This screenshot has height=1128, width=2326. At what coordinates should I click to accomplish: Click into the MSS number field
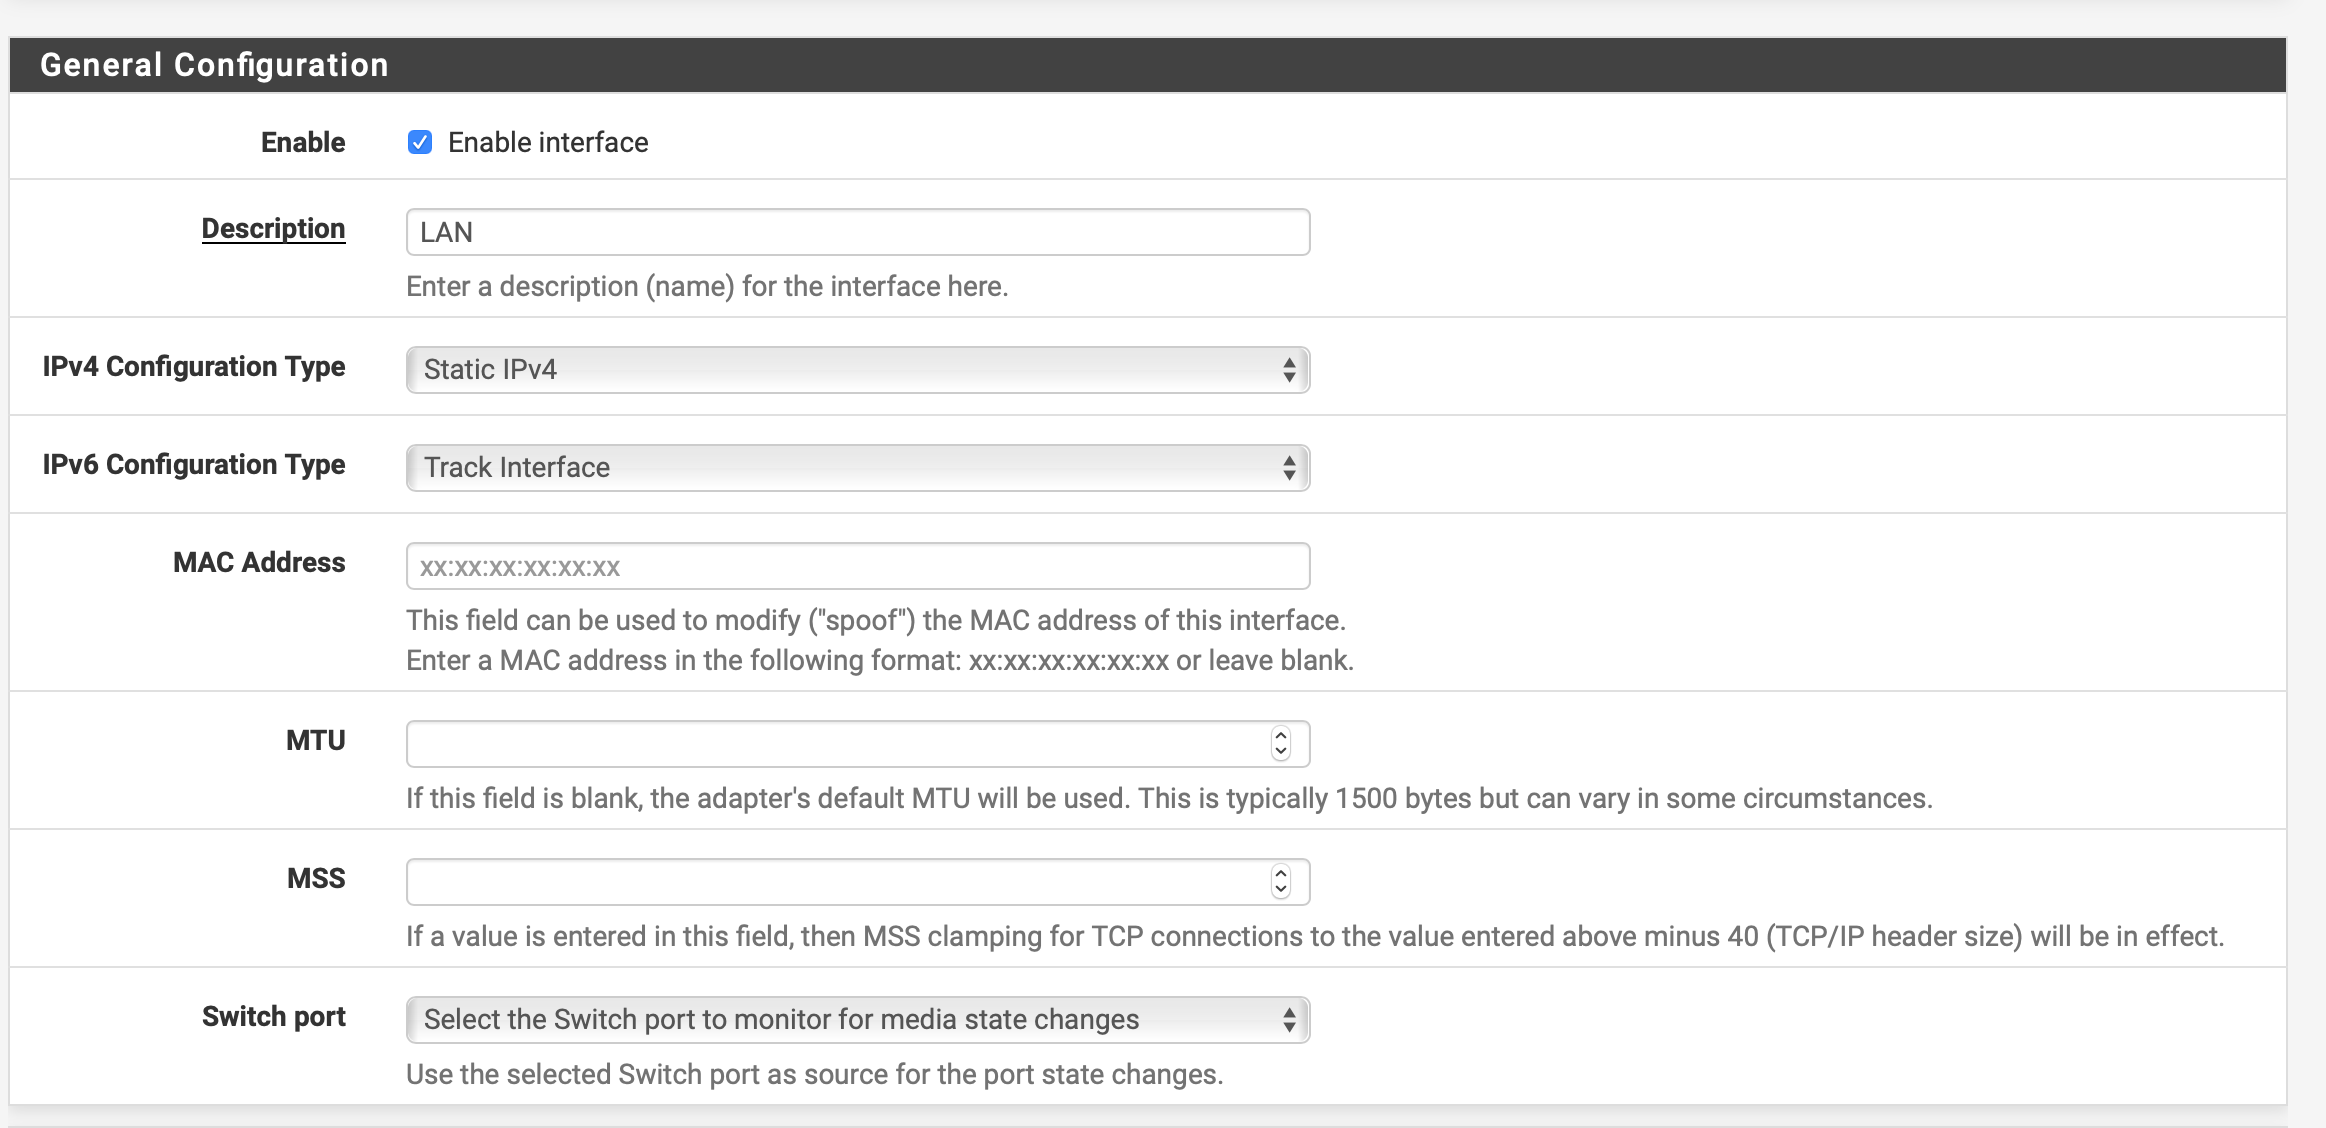pos(837,882)
